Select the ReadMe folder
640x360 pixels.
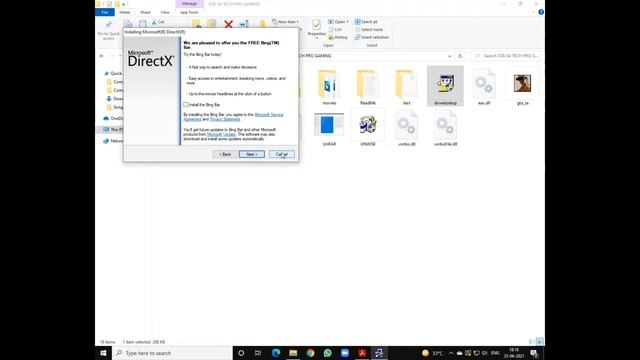point(368,87)
